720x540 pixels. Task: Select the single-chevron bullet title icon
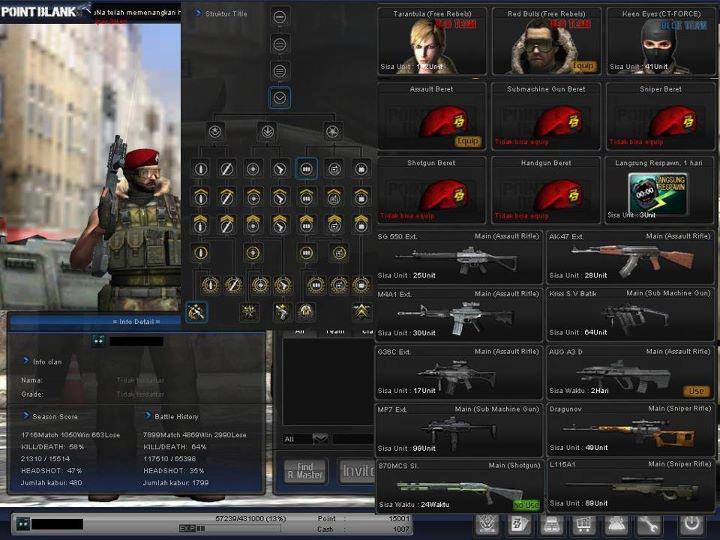tap(200, 197)
